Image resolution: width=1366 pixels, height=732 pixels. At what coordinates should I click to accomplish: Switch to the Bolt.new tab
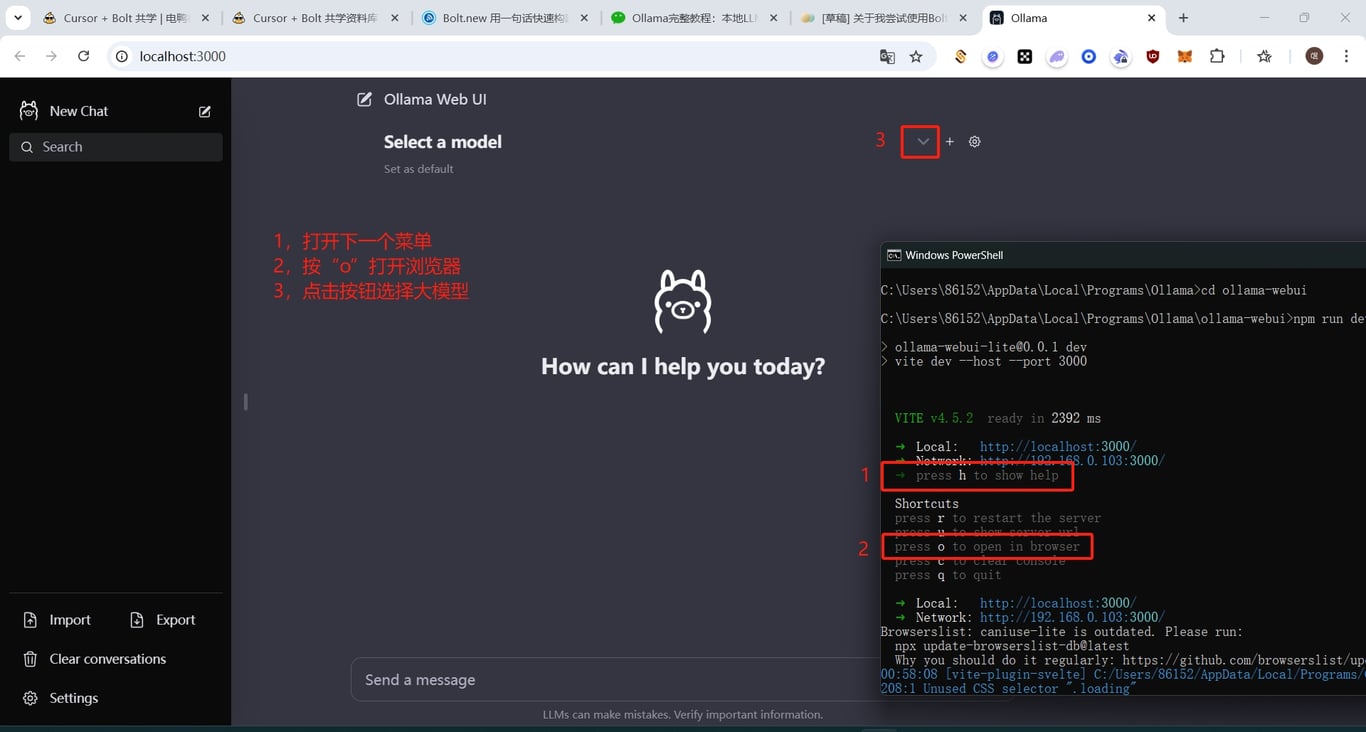[505, 18]
